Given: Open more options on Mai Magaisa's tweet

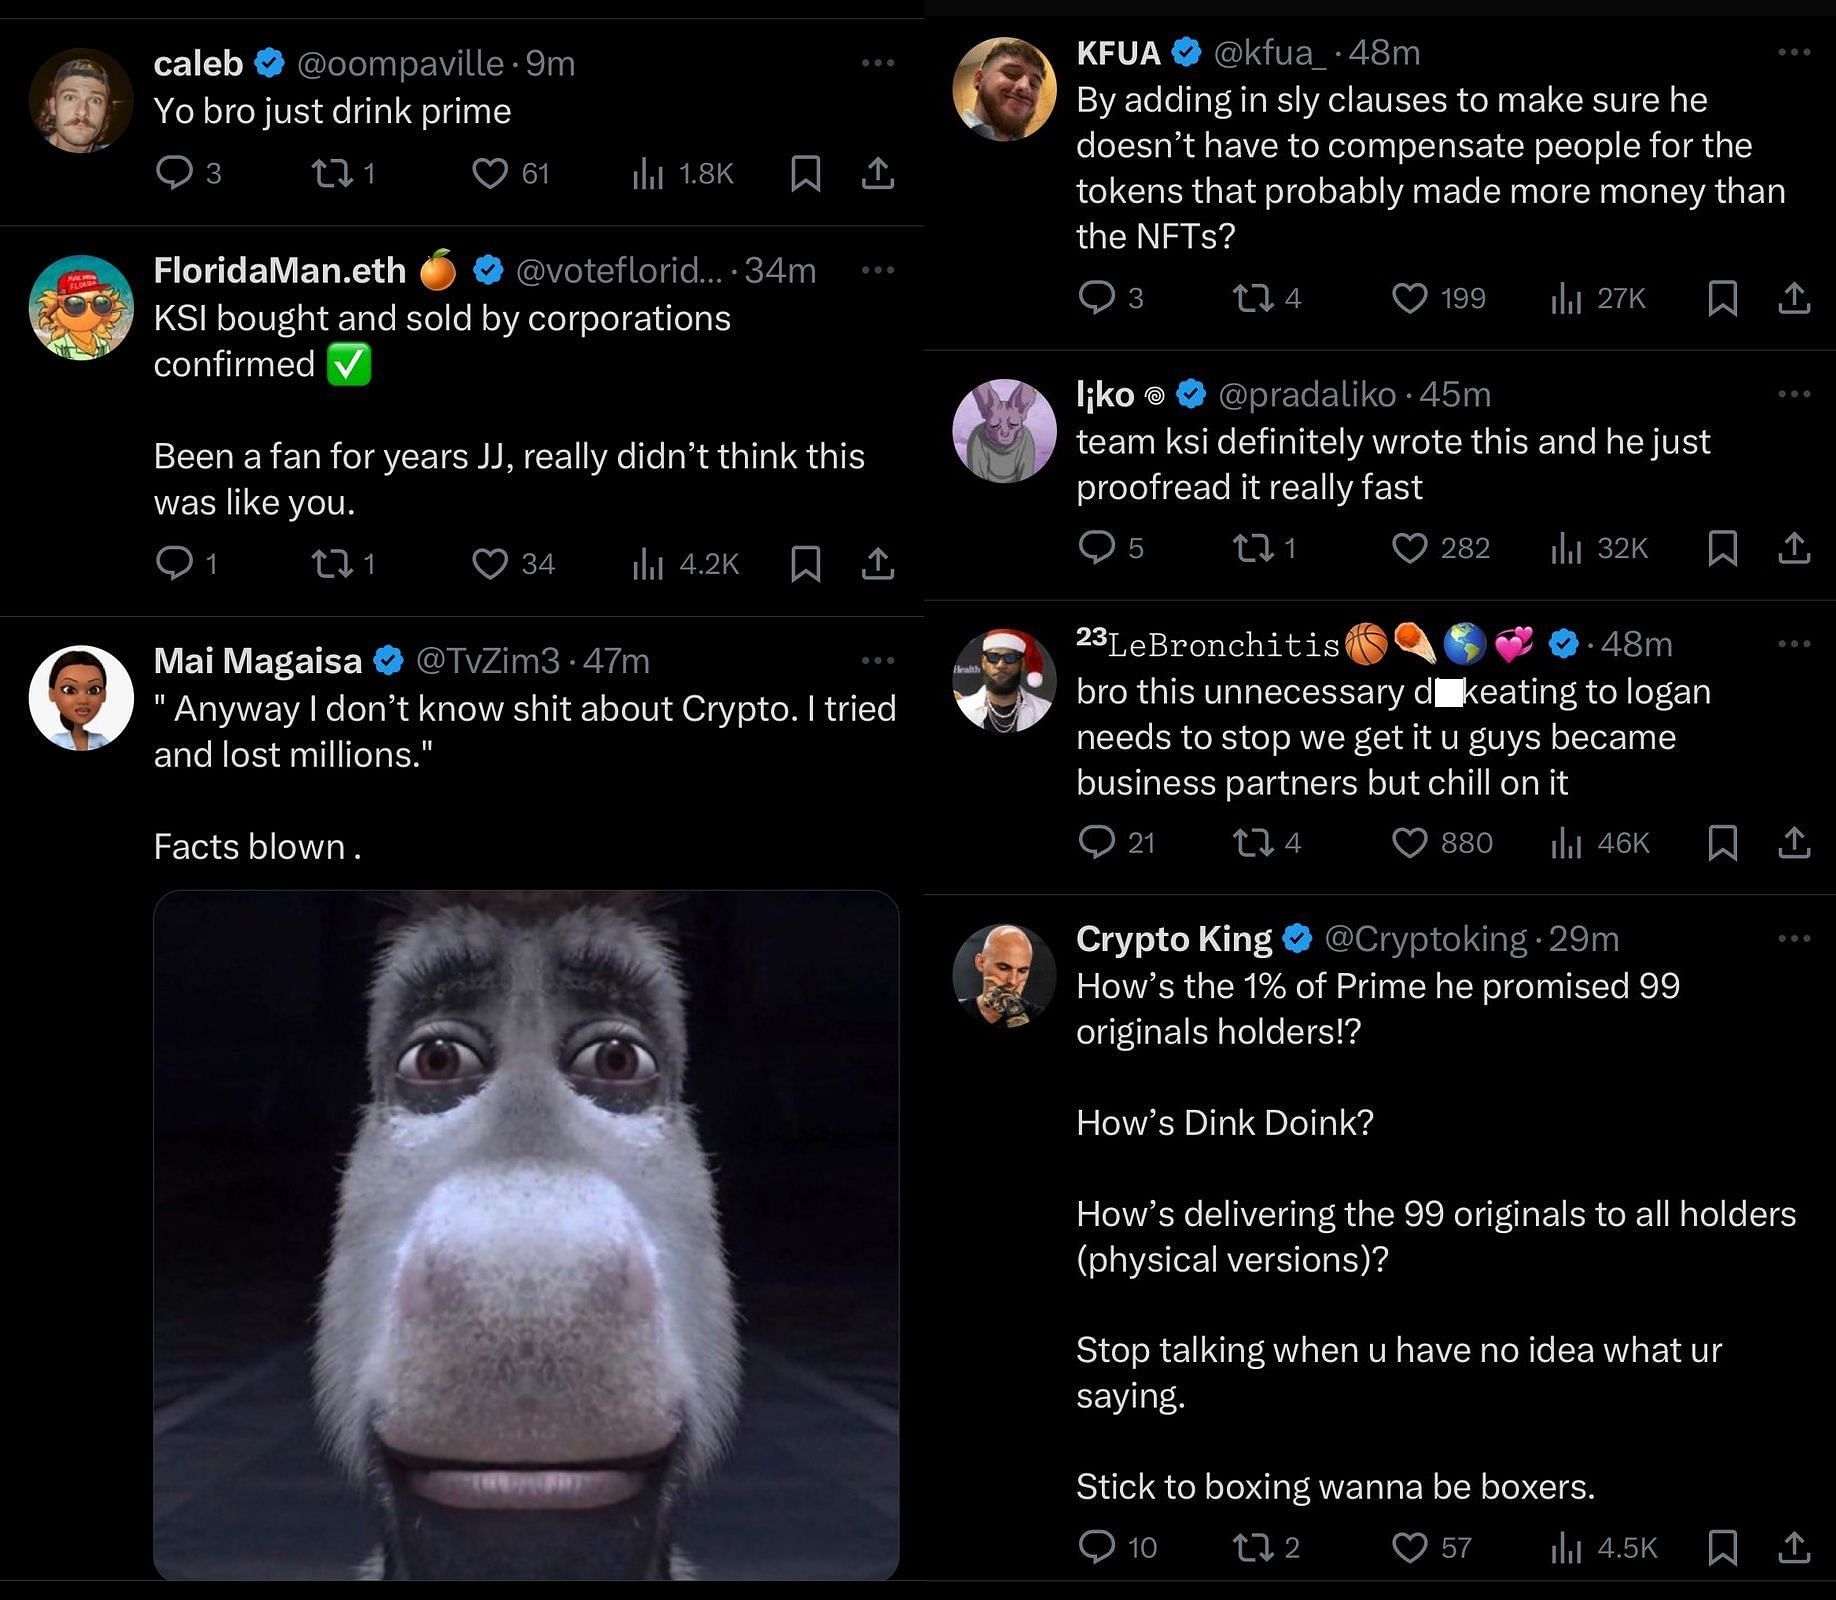Looking at the screenshot, I should point(877,660).
